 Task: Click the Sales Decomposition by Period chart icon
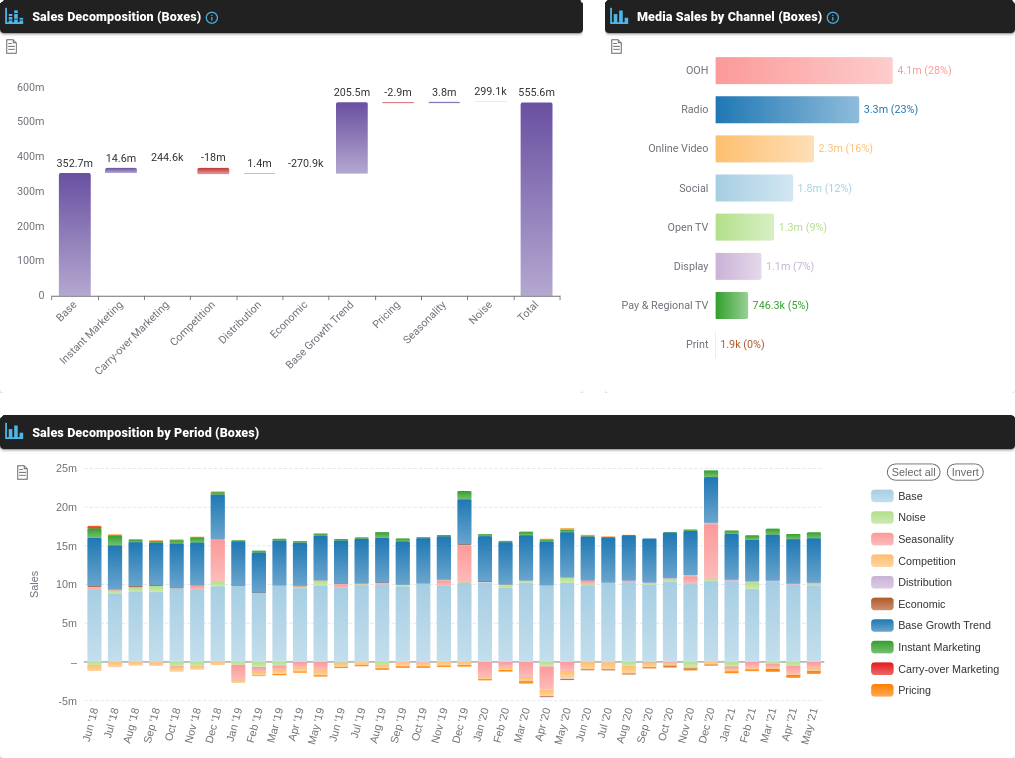tap(14, 432)
